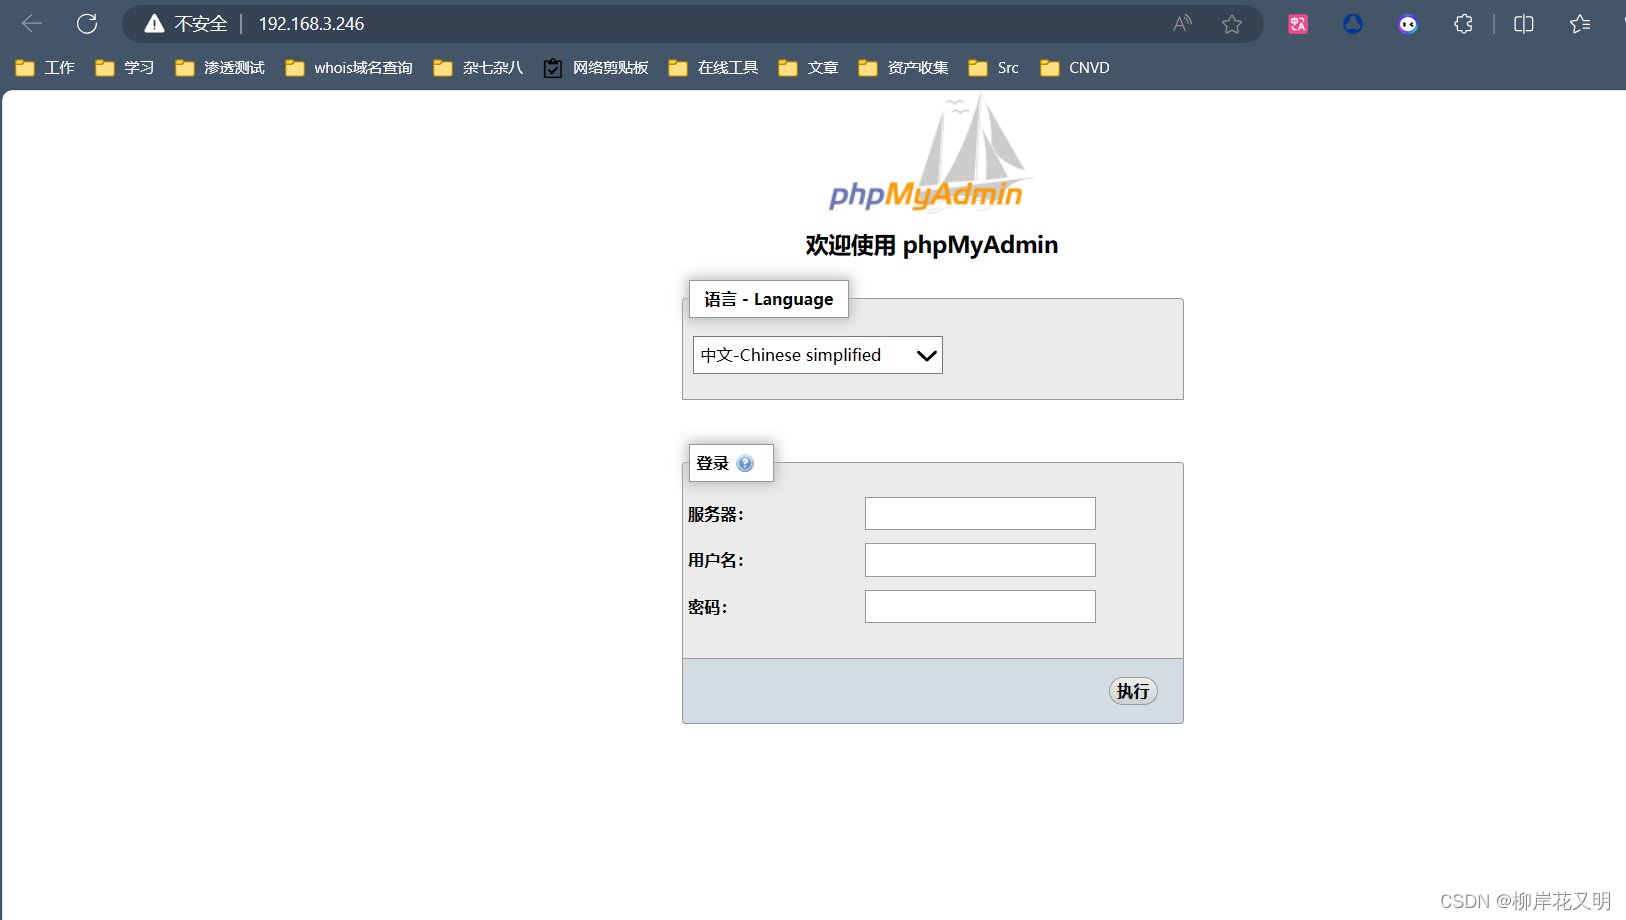Click the 用户名: field label
Viewport: 1626px width, 920px height.
pyautogui.click(x=716, y=560)
